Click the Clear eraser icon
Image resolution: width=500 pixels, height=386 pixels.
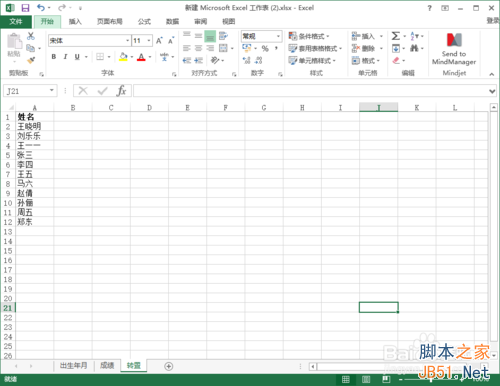click(396, 60)
